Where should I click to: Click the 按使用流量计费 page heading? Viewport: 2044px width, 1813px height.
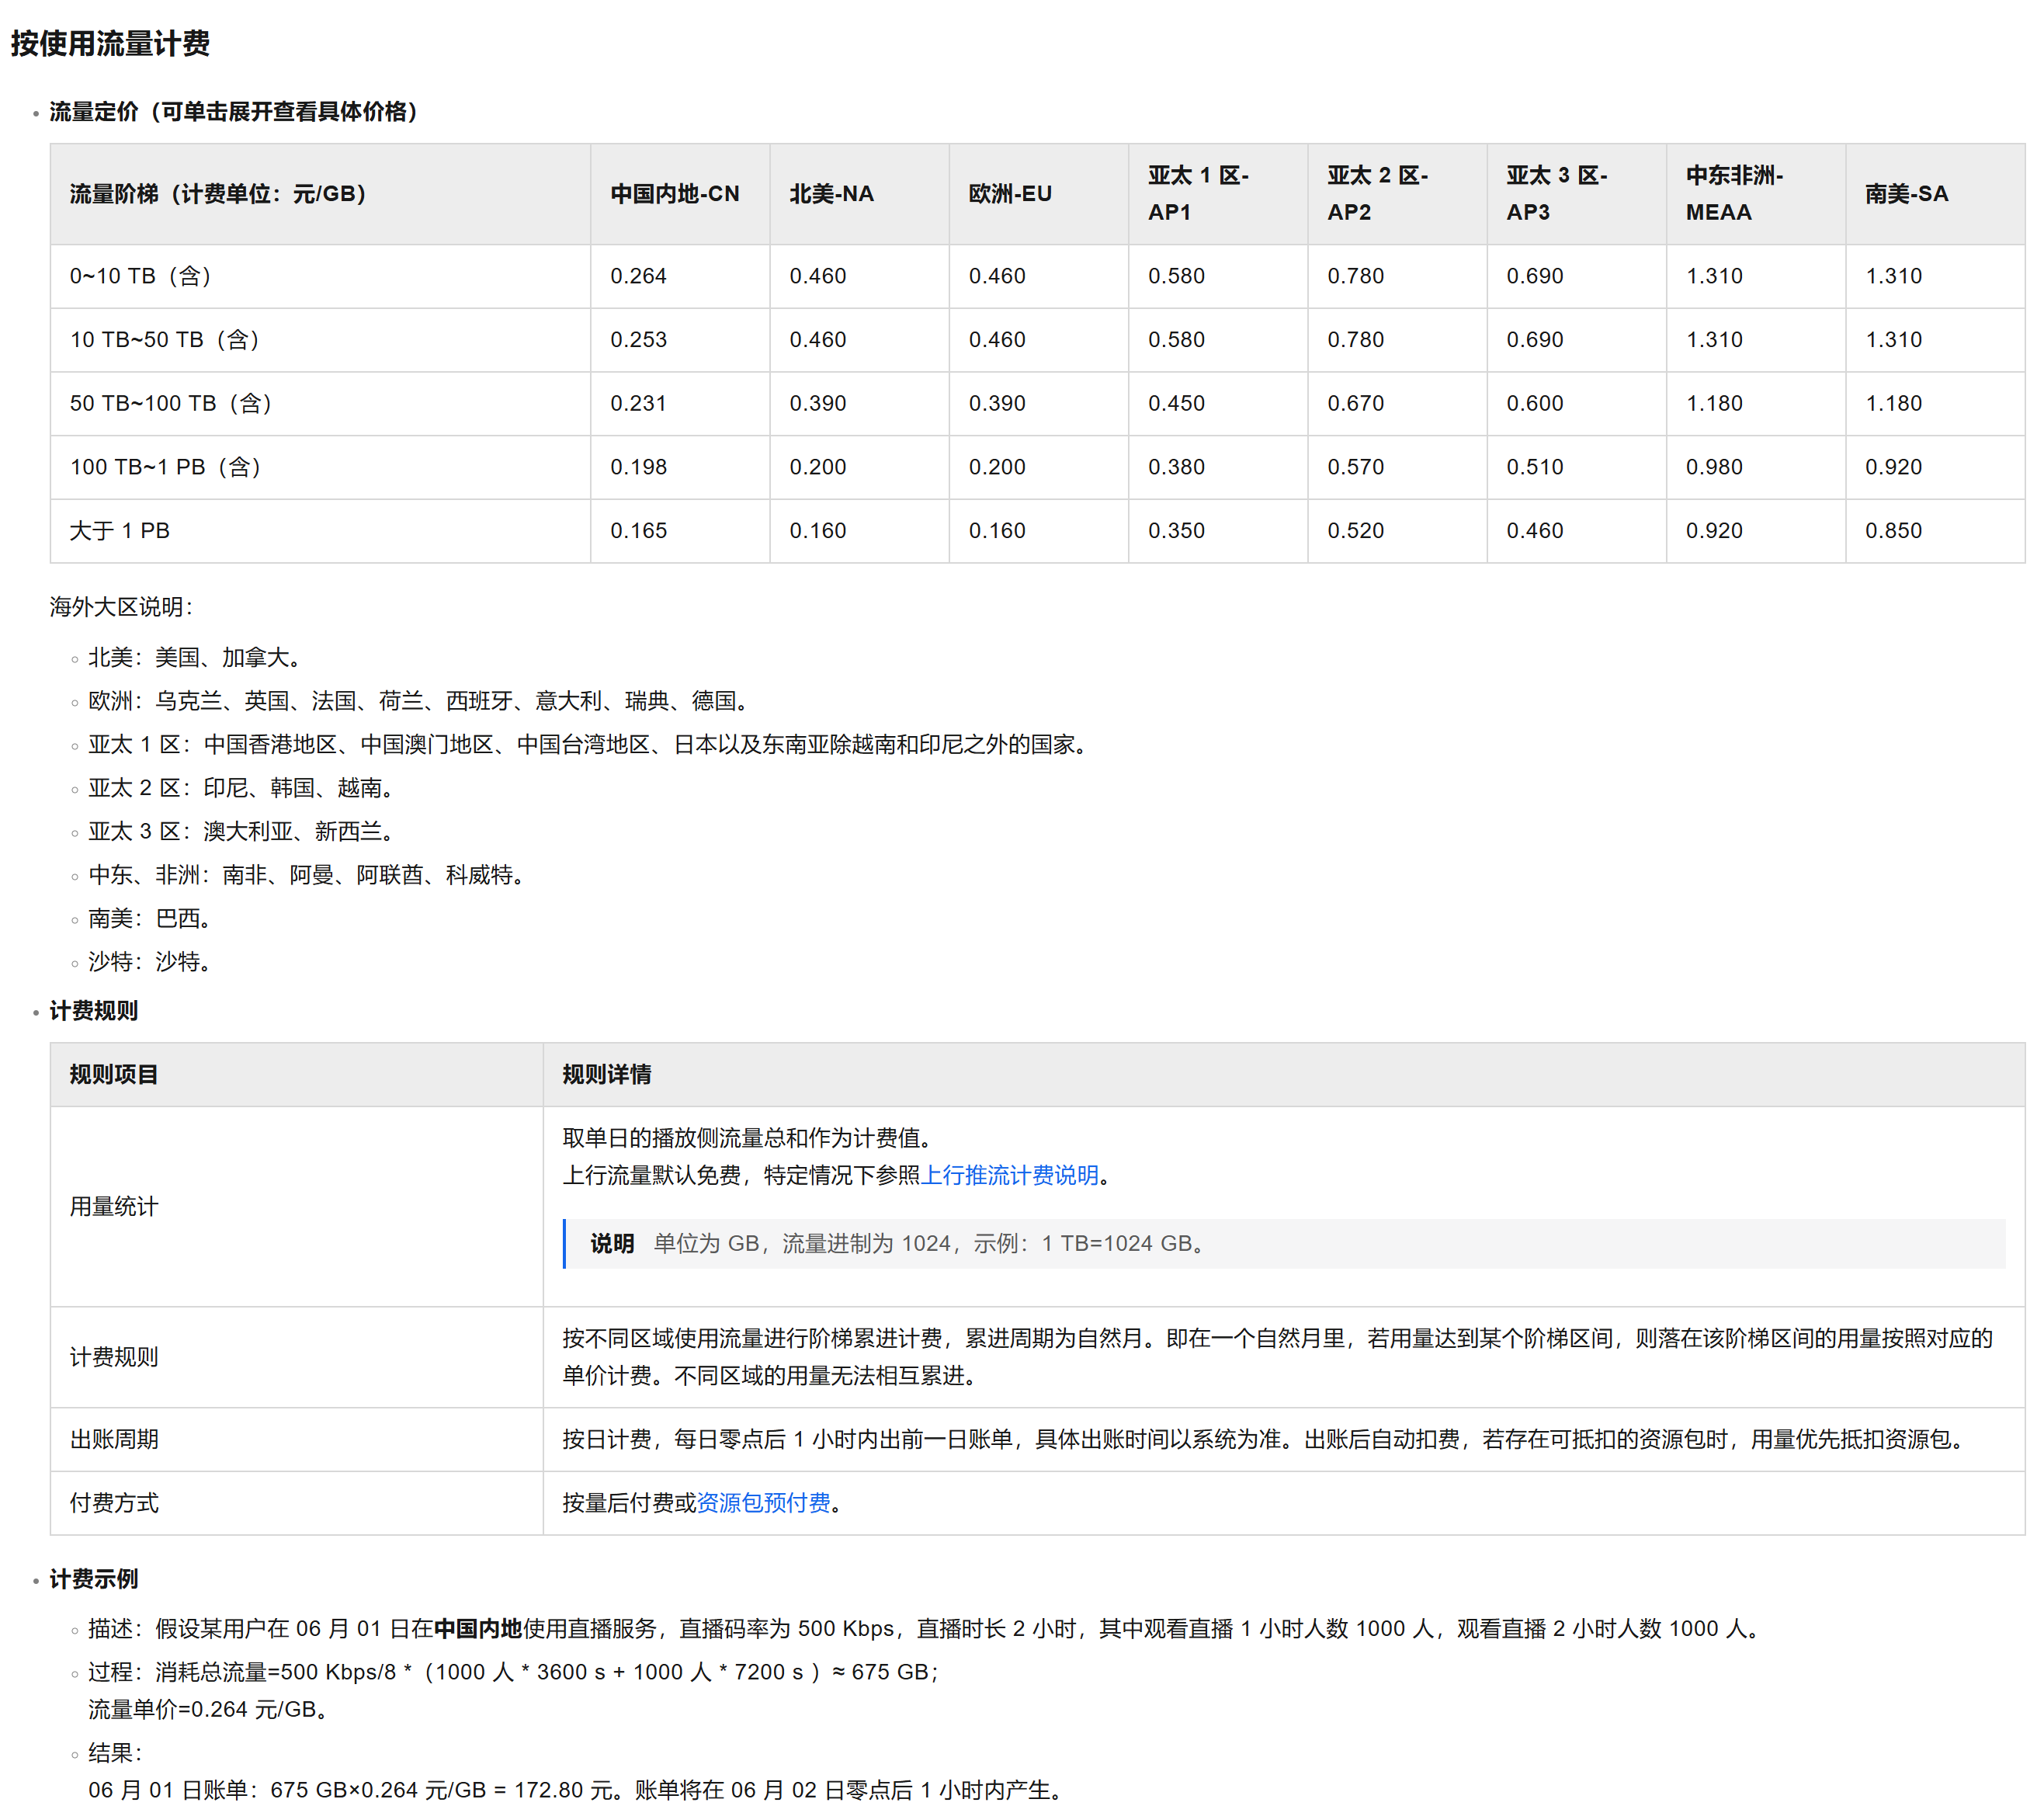point(110,43)
